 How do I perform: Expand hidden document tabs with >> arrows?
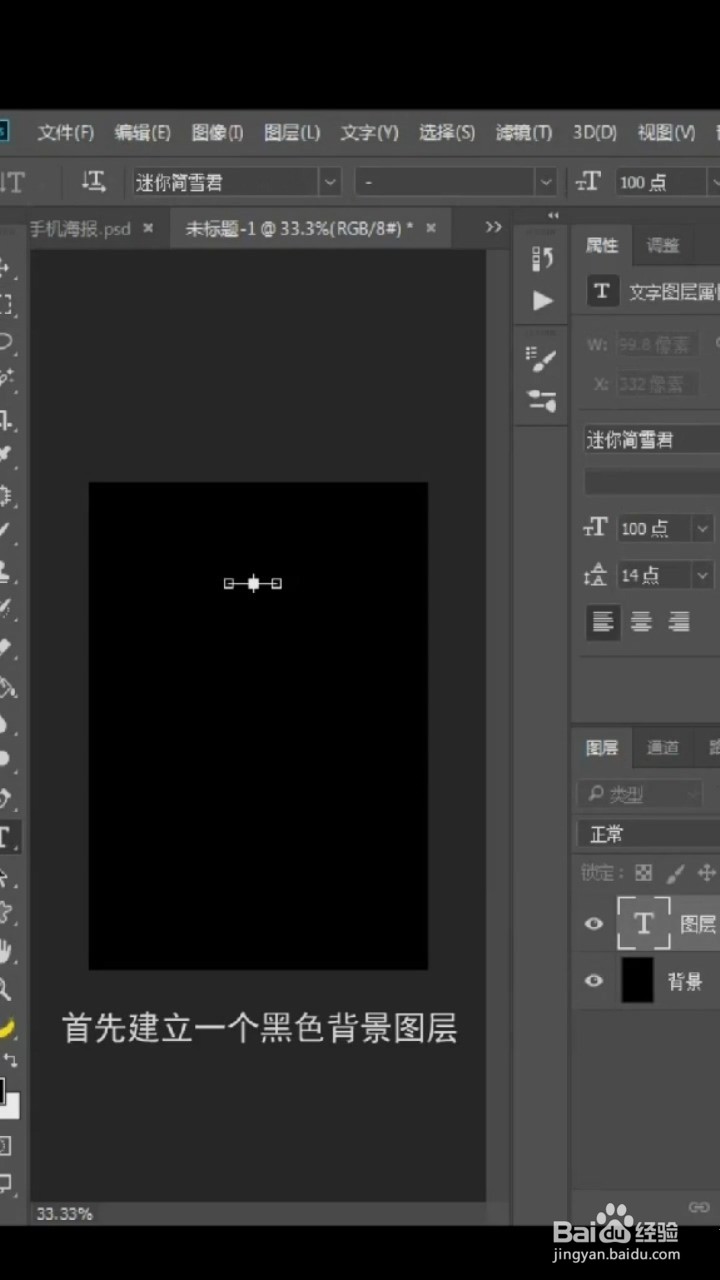pos(493,228)
